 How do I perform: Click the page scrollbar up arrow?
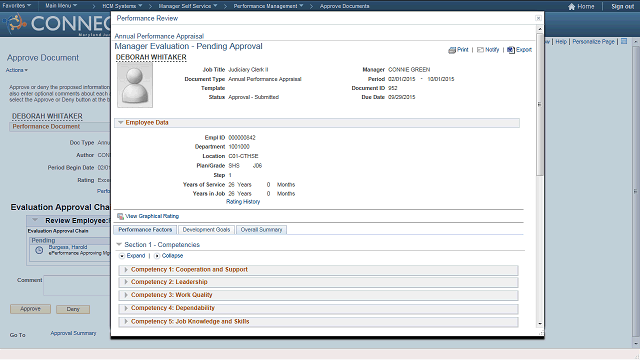click(636, 42)
